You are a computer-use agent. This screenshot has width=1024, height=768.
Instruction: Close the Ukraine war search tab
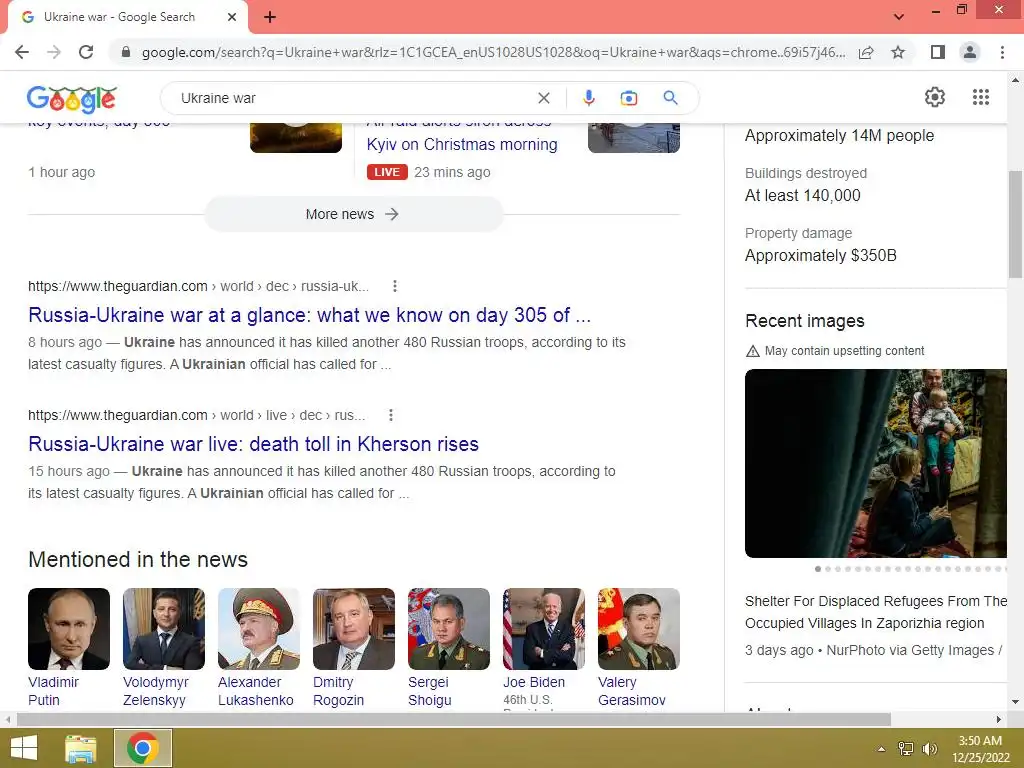click(x=232, y=17)
